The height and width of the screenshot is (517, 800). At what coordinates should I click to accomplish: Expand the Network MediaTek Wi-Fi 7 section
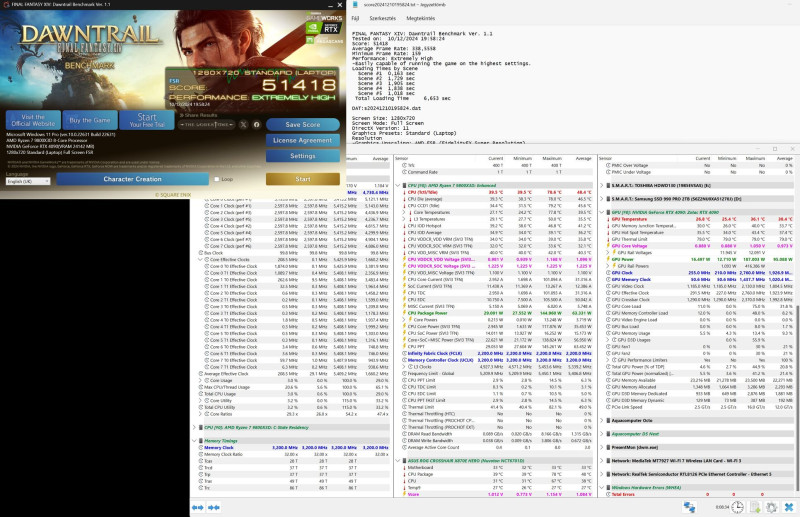pyautogui.click(x=602, y=460)
